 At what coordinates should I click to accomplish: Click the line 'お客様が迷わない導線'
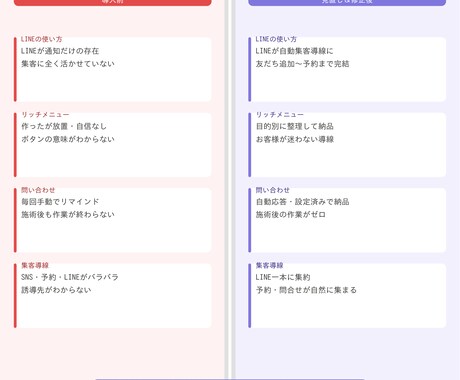[295, 139]
